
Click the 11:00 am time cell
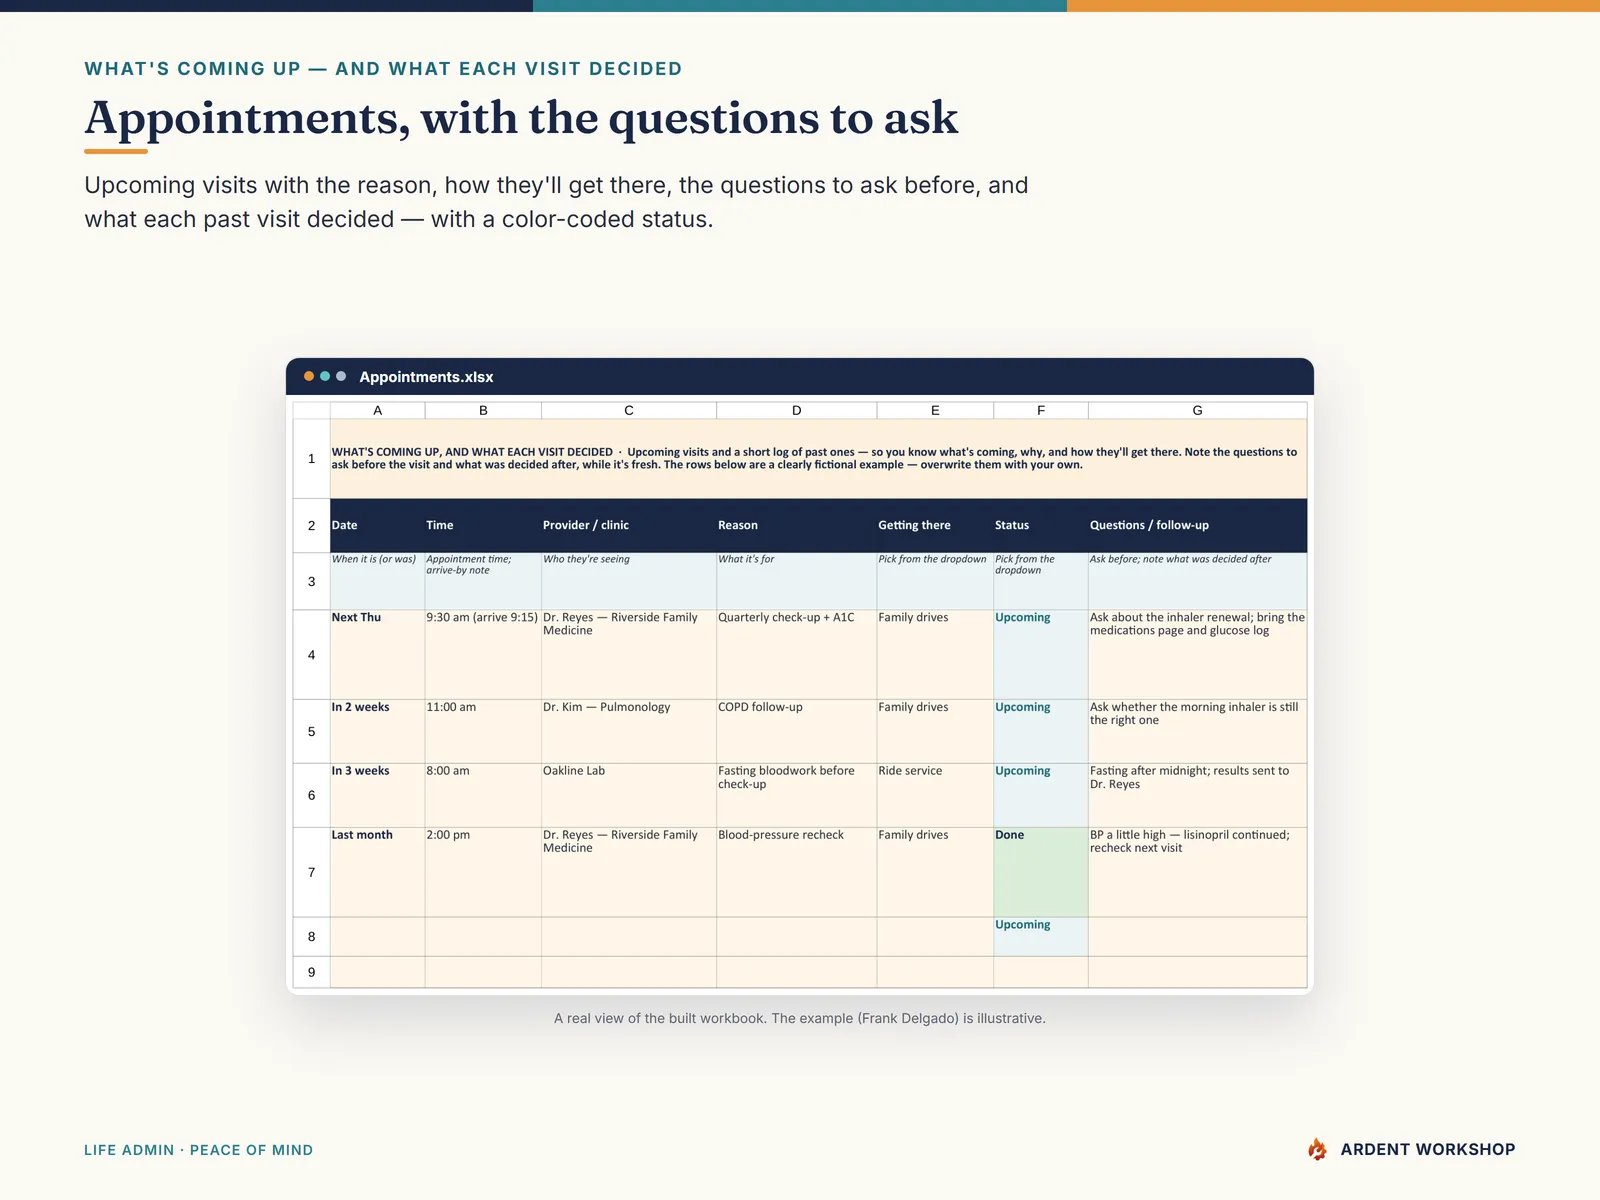483,731
